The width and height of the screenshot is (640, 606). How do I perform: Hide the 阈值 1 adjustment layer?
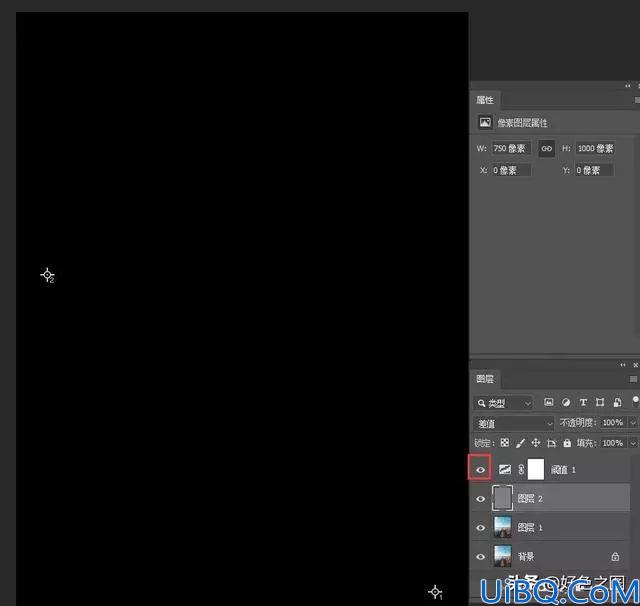click(480, 470)
